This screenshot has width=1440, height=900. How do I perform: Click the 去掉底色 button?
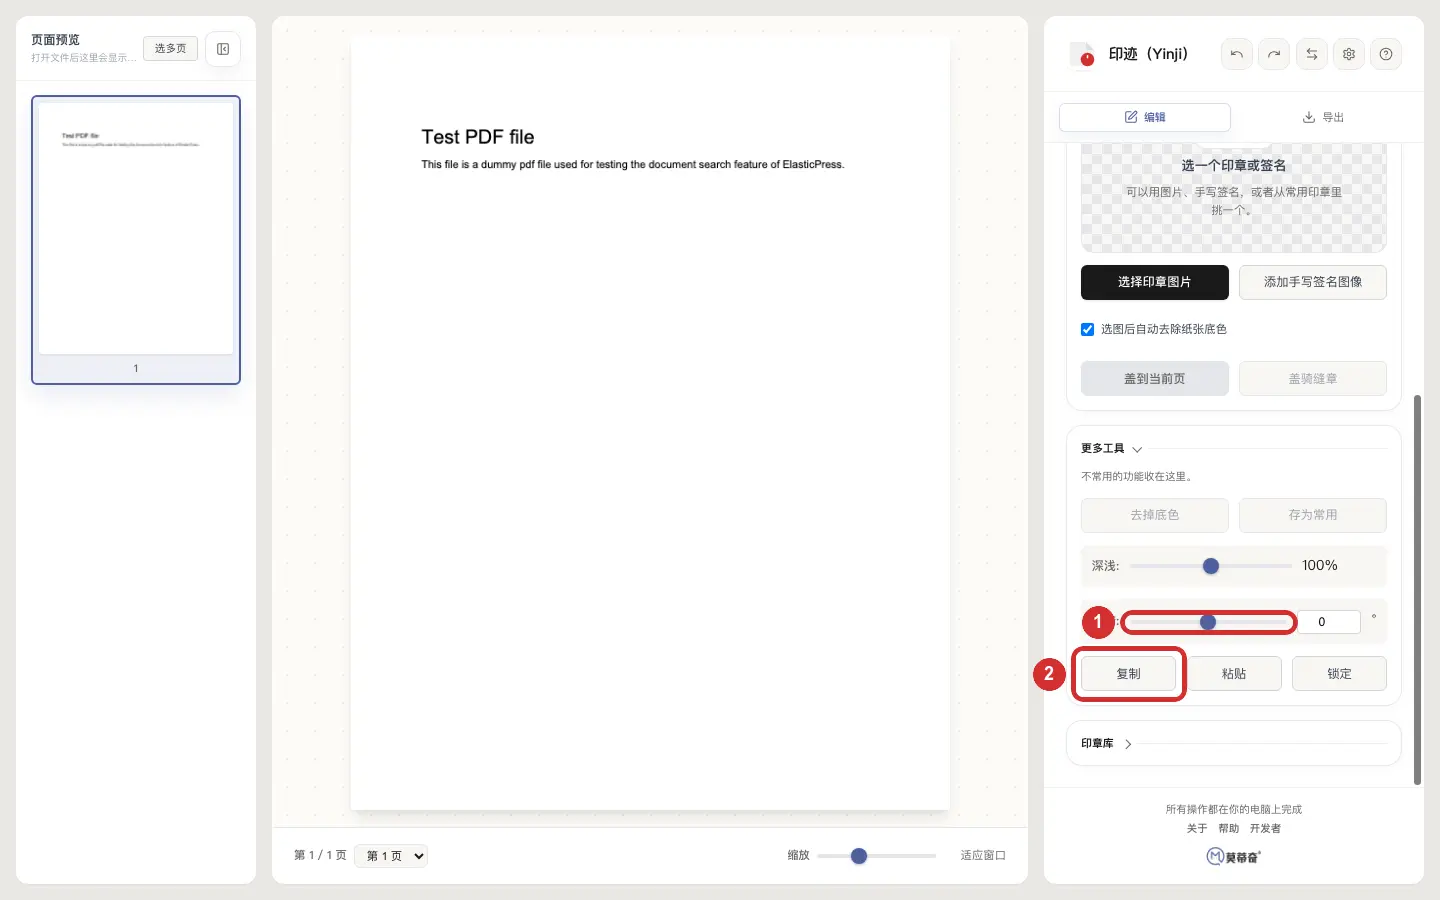1155,515
